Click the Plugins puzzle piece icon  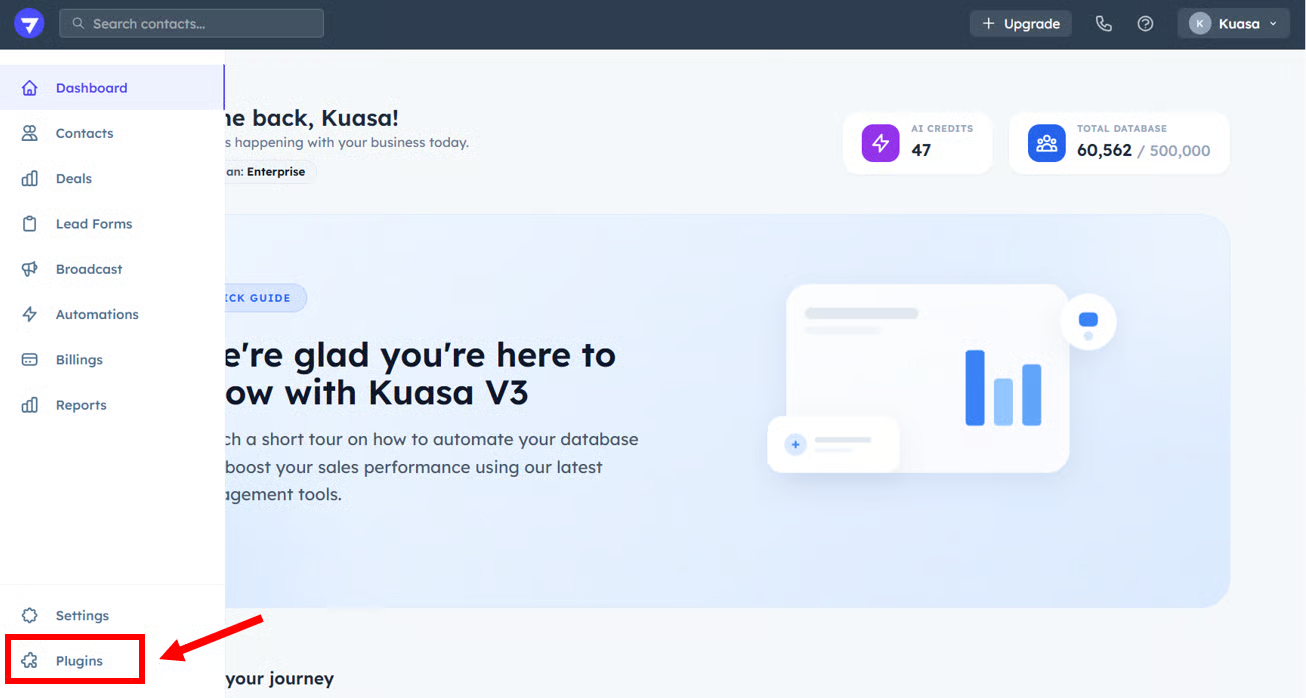point(30,661)
